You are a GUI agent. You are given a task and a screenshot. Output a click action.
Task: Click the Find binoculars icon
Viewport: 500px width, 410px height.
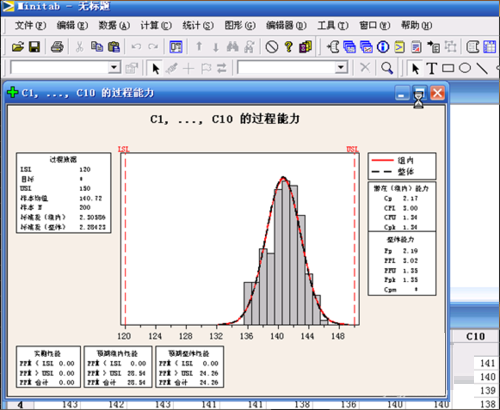233,47
